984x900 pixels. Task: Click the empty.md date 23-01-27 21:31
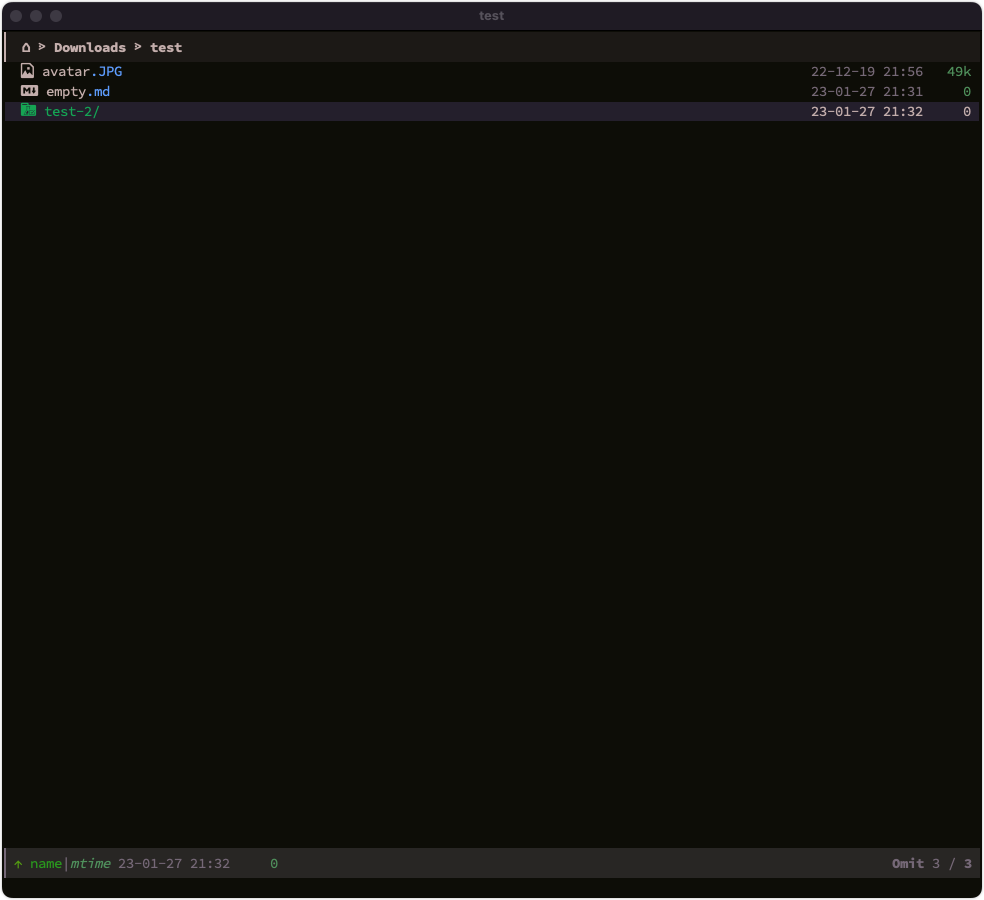click(867, 92)
